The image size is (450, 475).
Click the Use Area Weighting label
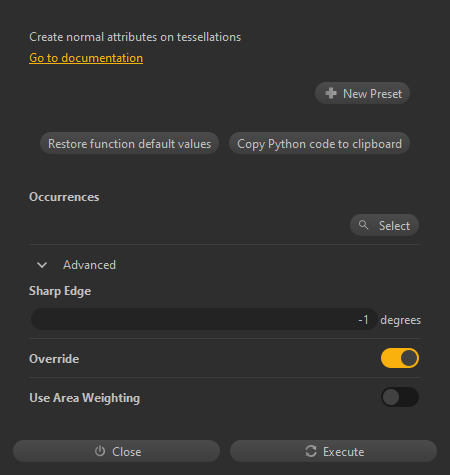(x=85, y=398)
